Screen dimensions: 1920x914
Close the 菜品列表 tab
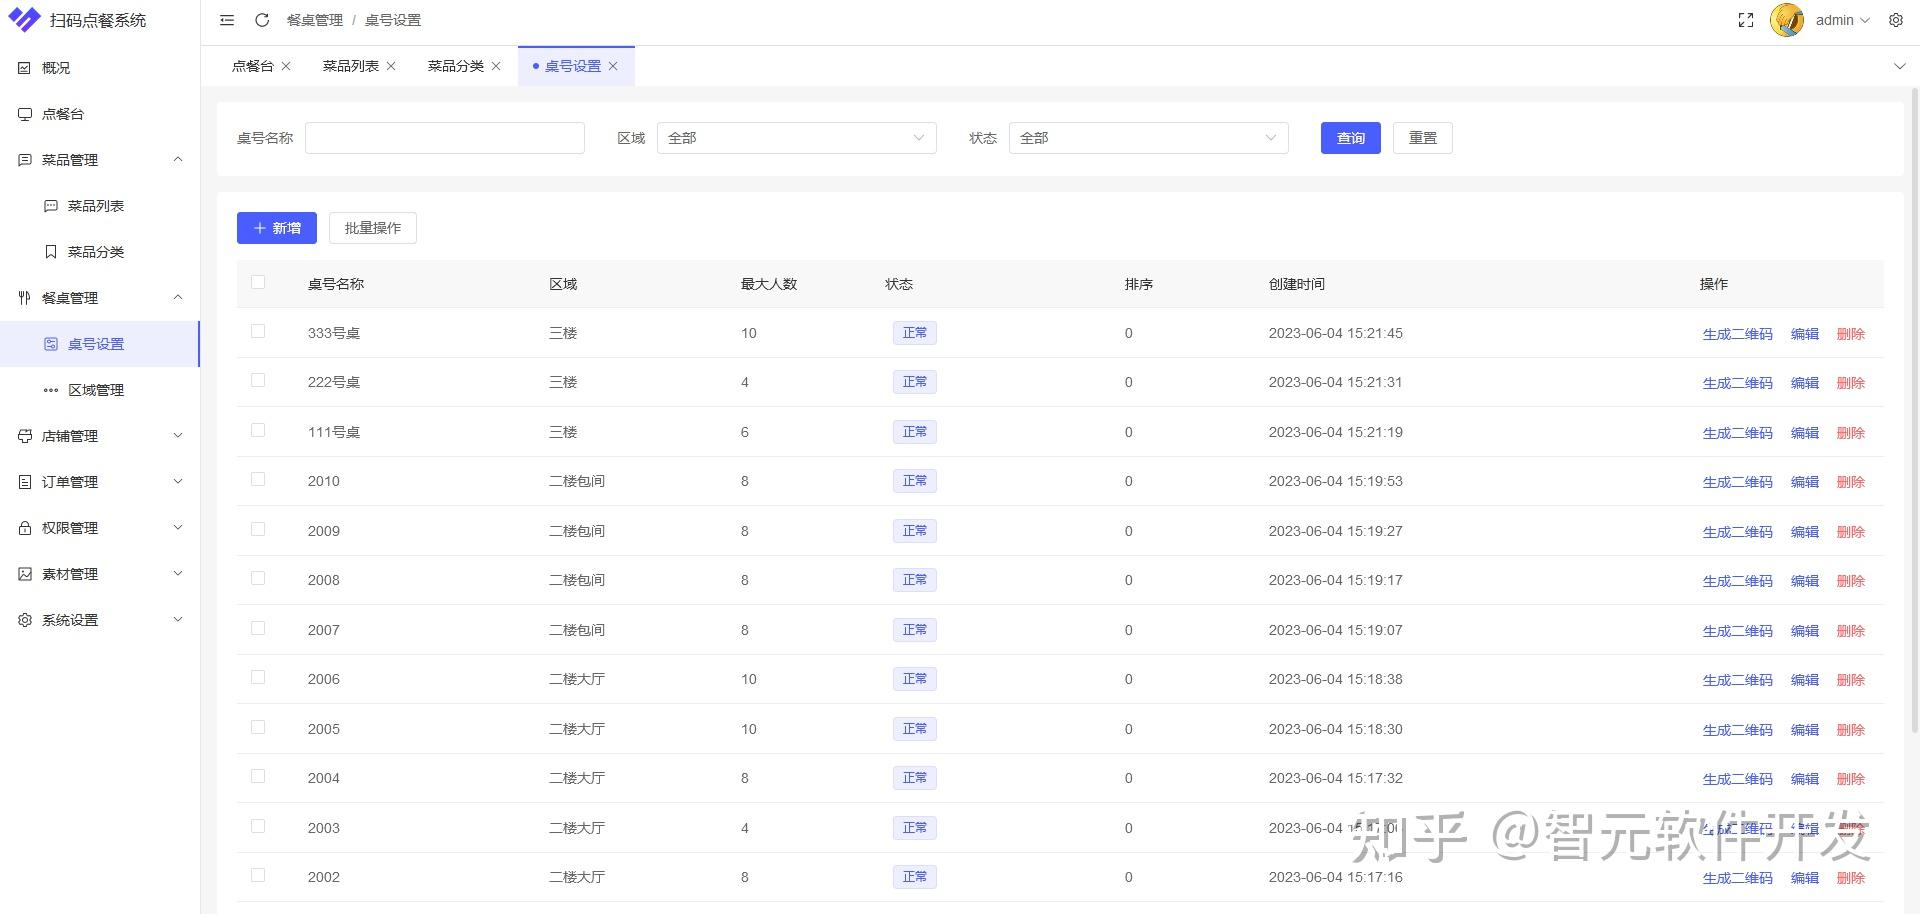391,66
